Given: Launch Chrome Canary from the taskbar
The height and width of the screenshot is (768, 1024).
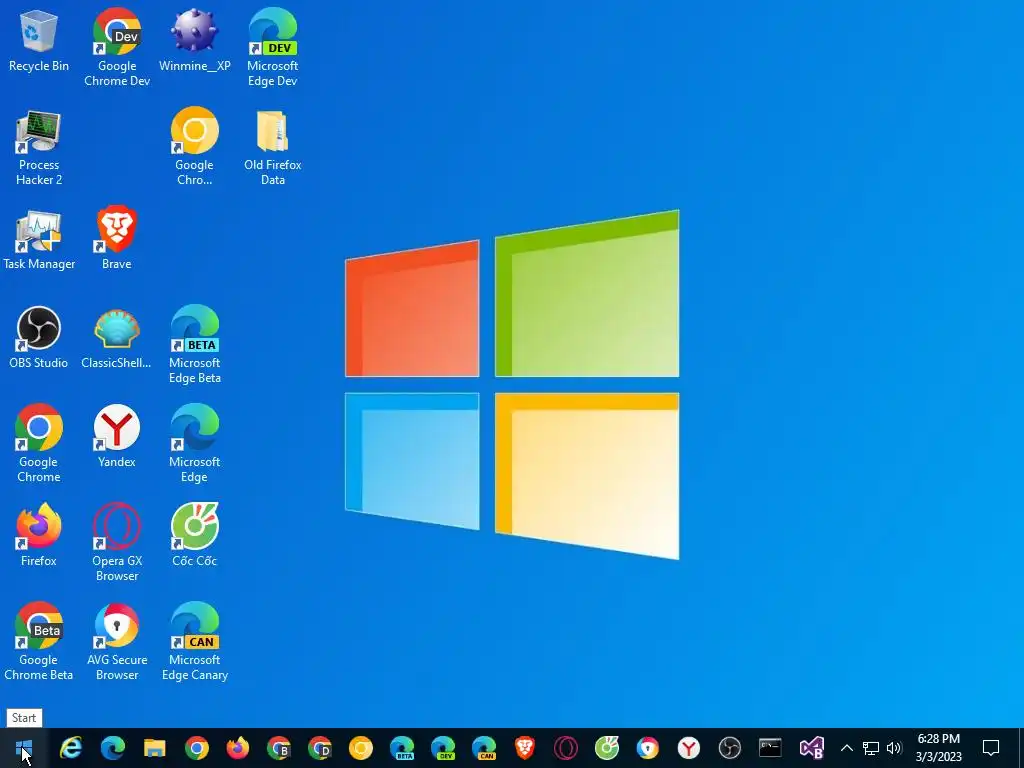Looking at the screenshot, I should pos(360,748).
